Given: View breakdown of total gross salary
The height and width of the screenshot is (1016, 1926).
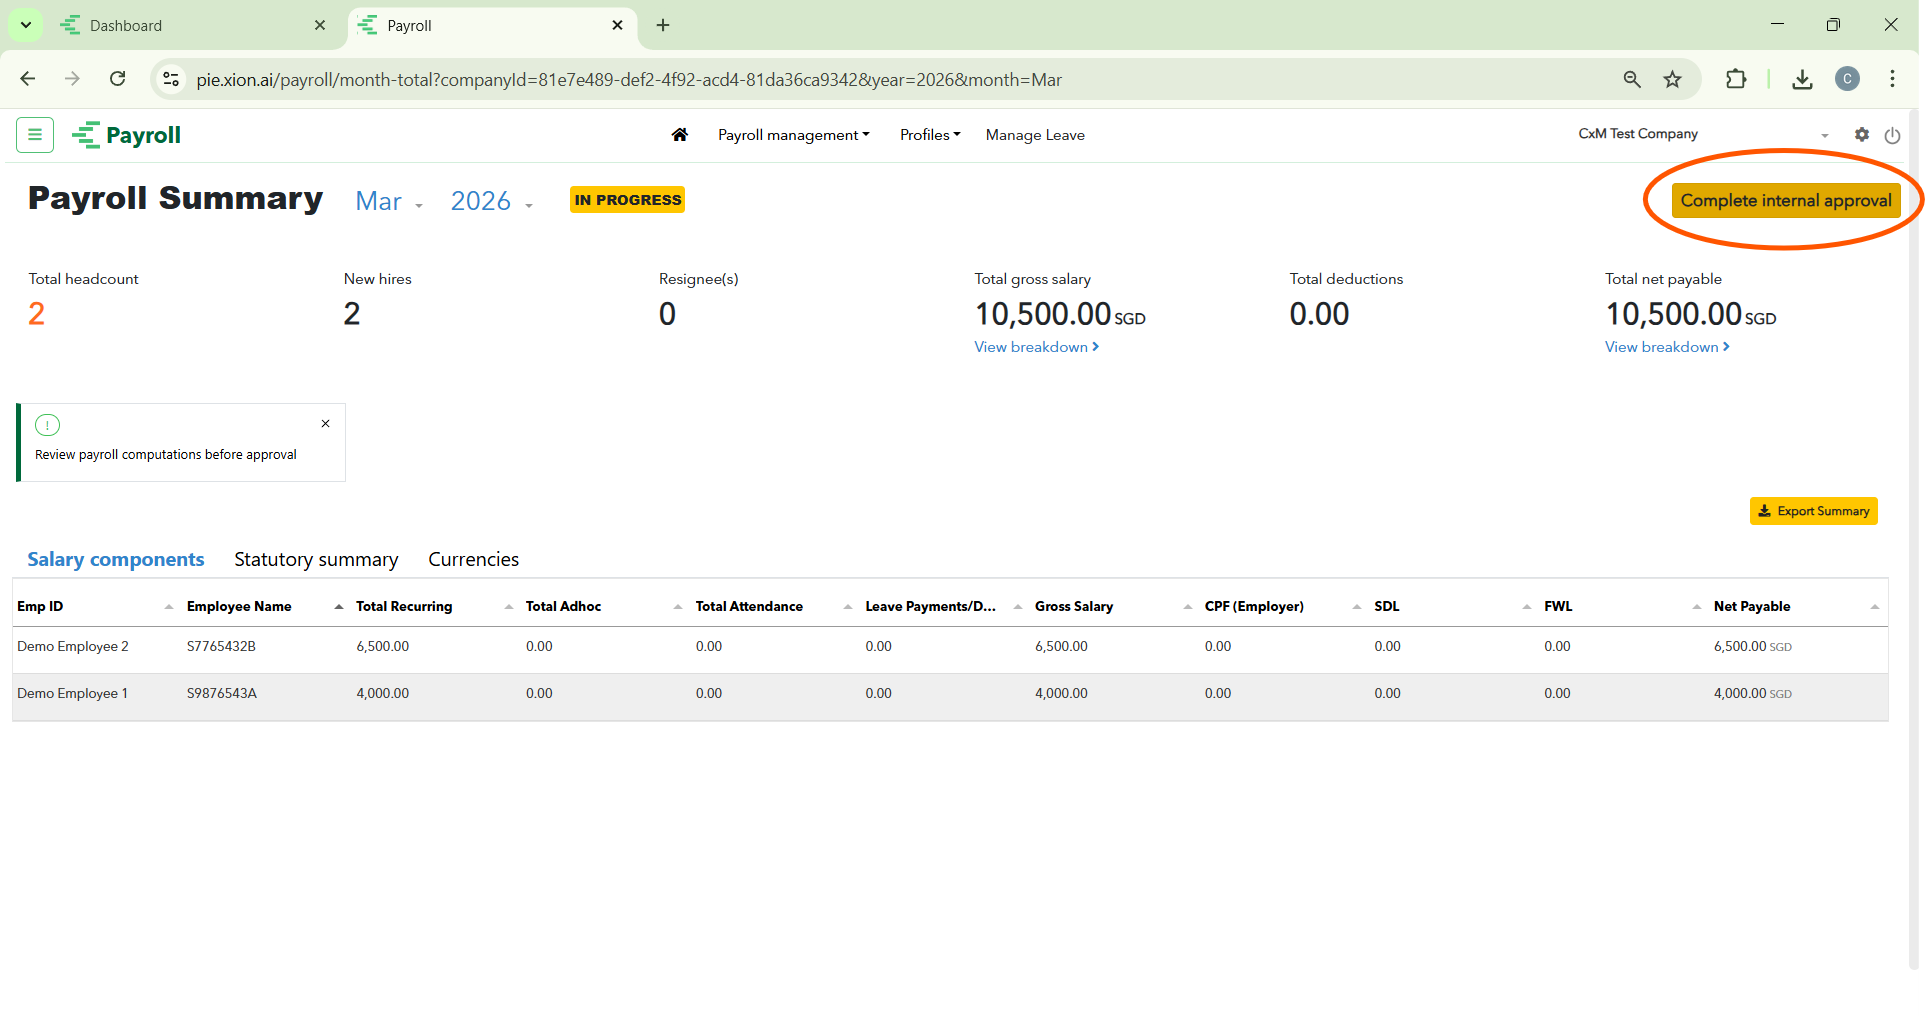Looking at the screenshot, I should point(1036,347).
